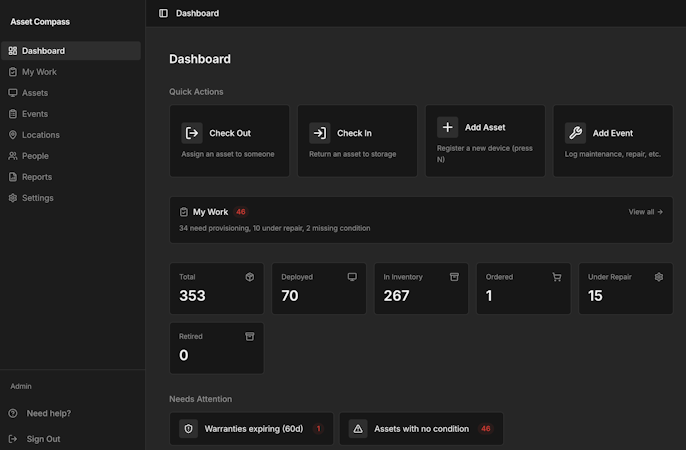Click the My Work clipboard icon in sidebar
Image resolution: width=686 pixels, height=450 pixels.
click(13, 72)
